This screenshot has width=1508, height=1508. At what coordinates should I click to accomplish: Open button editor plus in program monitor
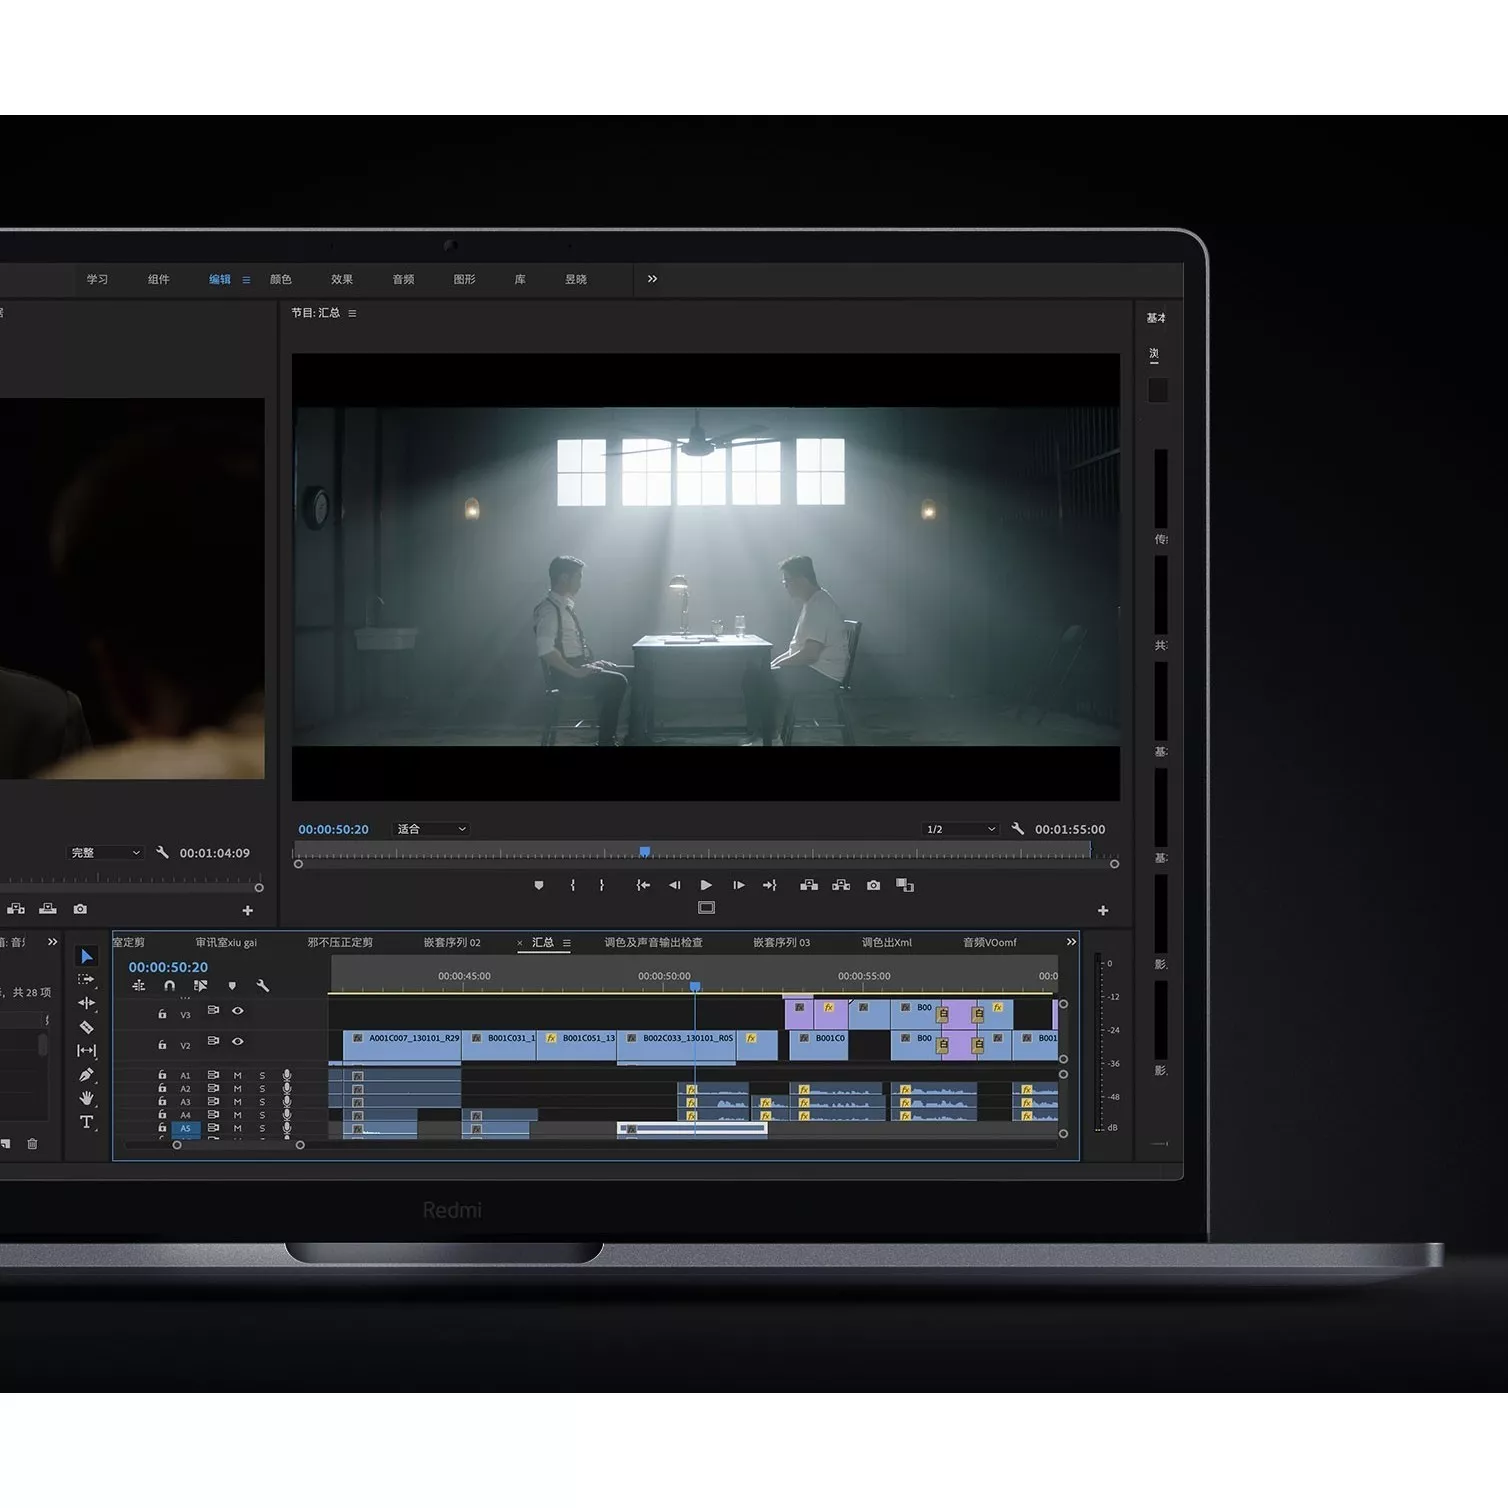point(1103,910)
